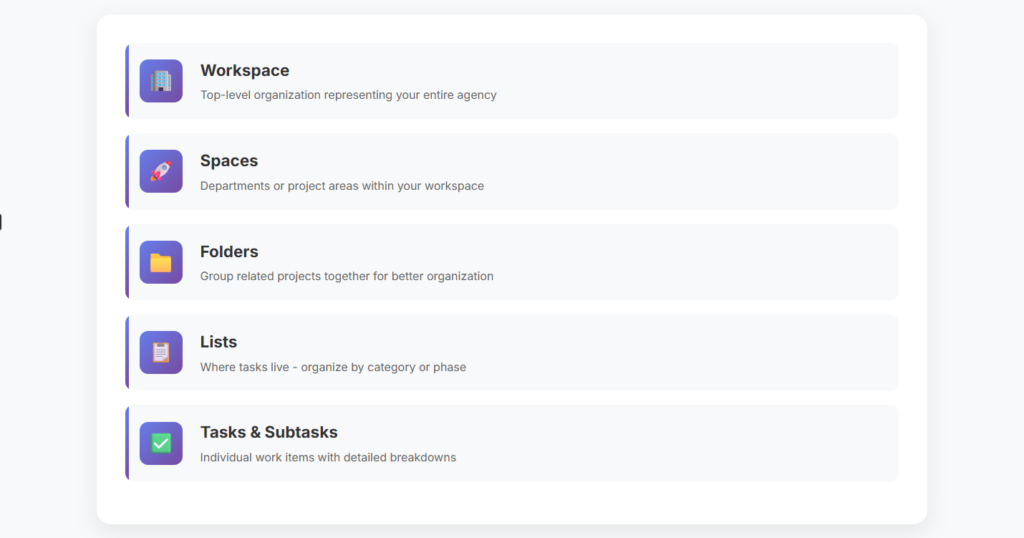Screen dimensions: 1024x538
Task: Tap the green checkmark icon for Tasks
Action: [161, 443]
